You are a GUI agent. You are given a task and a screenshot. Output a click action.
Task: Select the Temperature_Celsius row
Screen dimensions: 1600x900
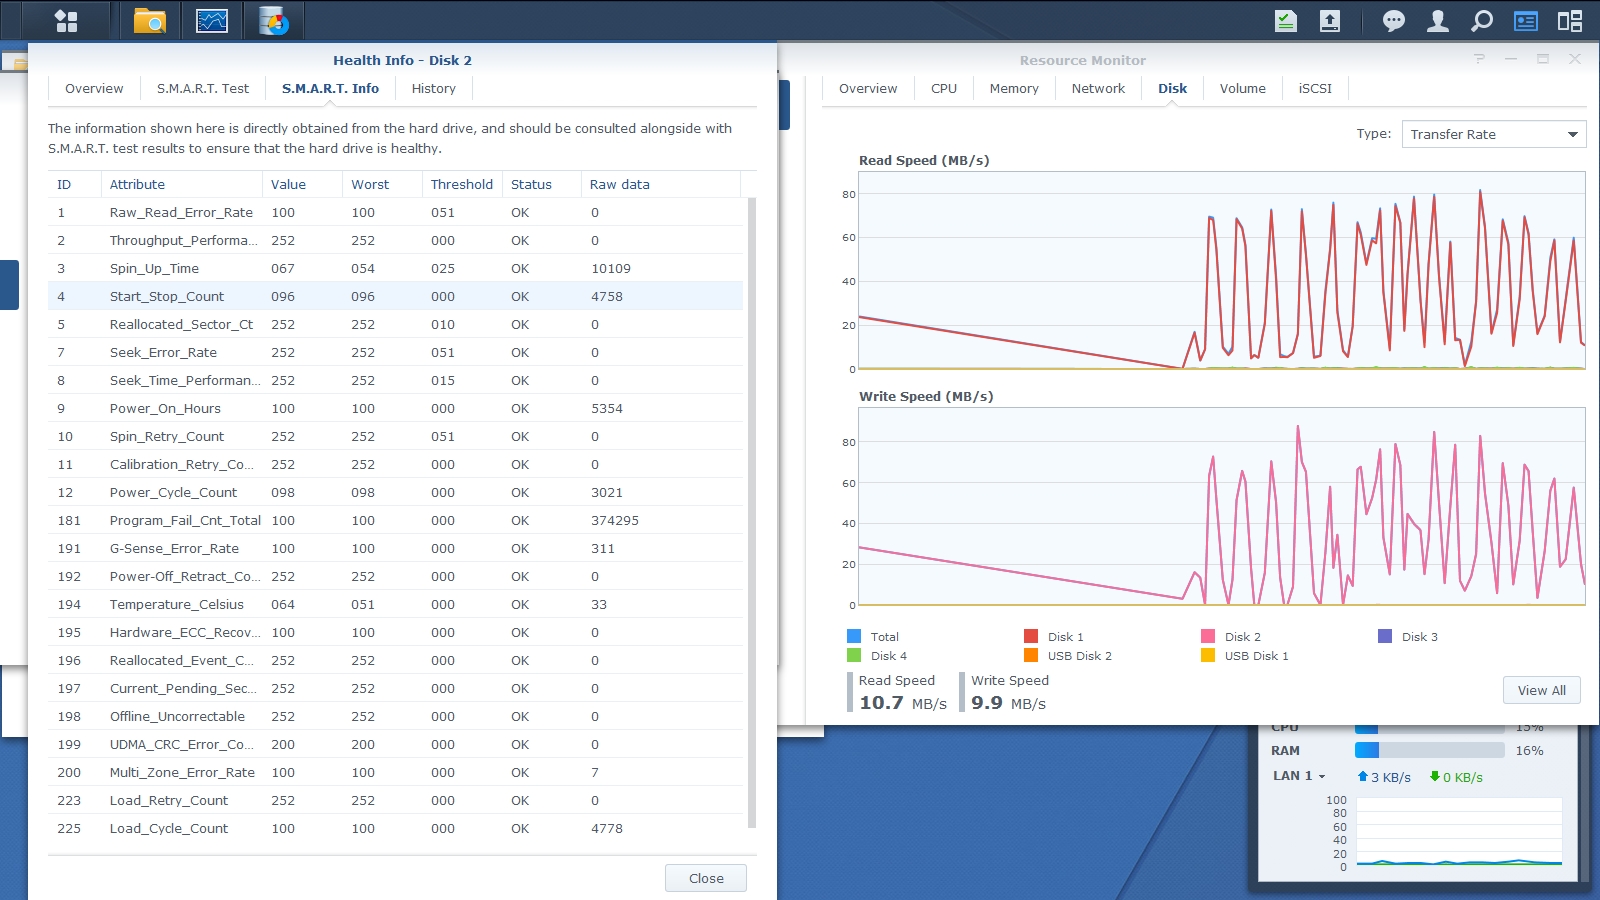(x=395, y=604)
